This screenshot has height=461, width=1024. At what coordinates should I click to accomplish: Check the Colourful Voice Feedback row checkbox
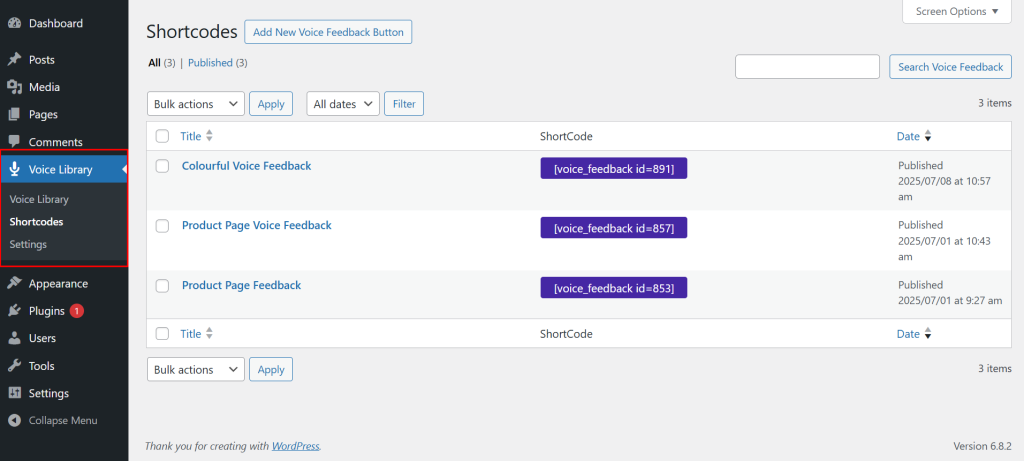[x=163, y=166]
